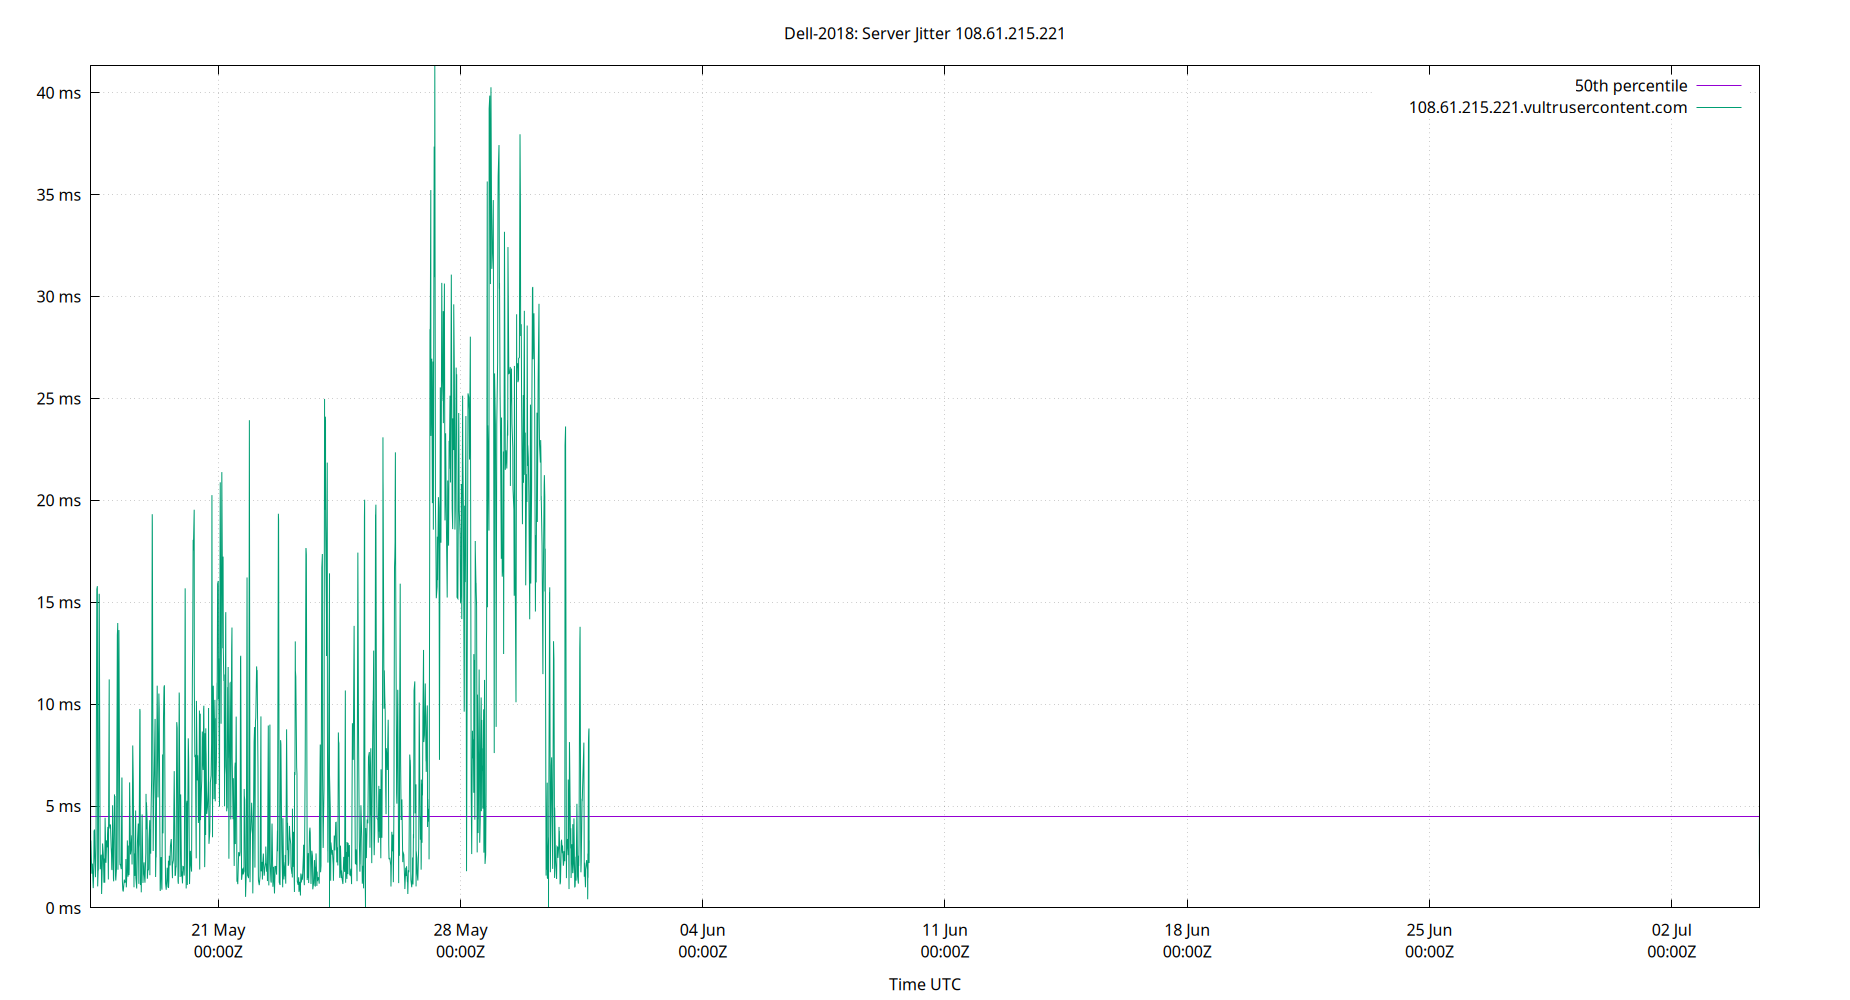Click the '30 ms' y-axis label
This screenshot has width=1850, height=1000.
(x=59, y=297)
